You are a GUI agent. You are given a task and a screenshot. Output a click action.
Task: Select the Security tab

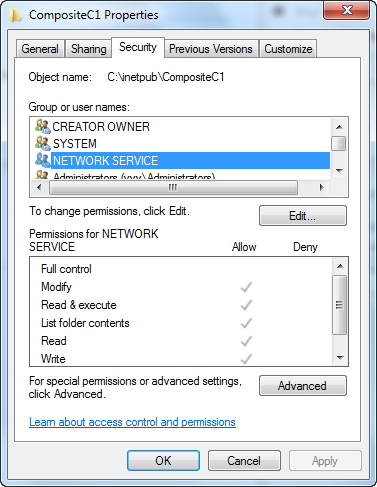[x=138, y=47]
